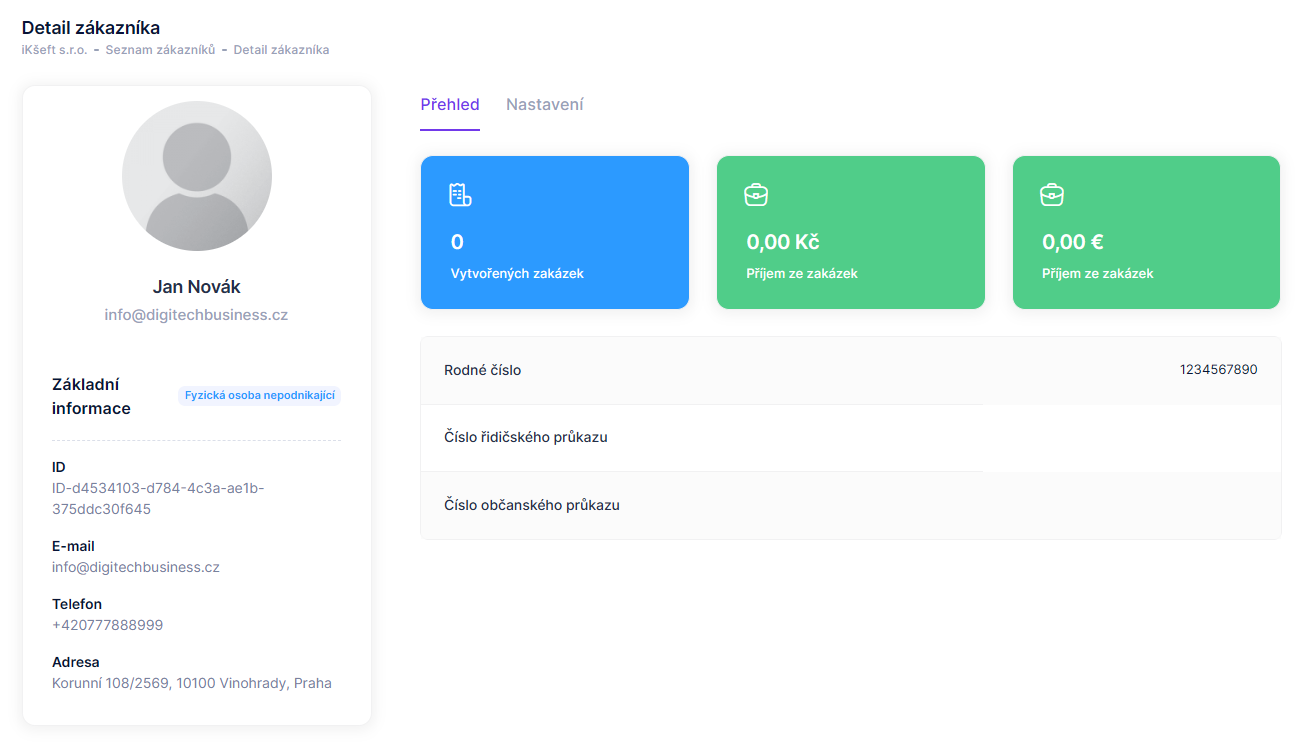Click the briefcase icon in the € income card
Viewport: 1304px width, 744px height.
click(1051, 195)
